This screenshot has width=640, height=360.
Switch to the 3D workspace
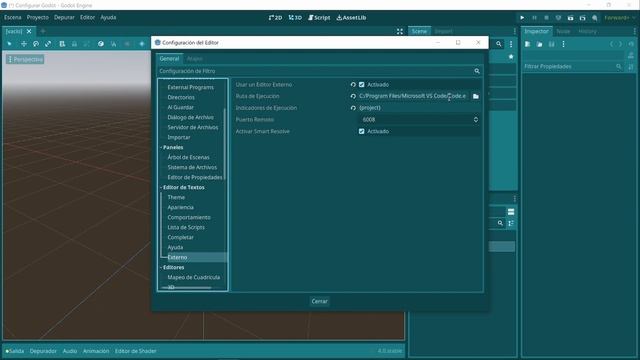click(295, 18)
